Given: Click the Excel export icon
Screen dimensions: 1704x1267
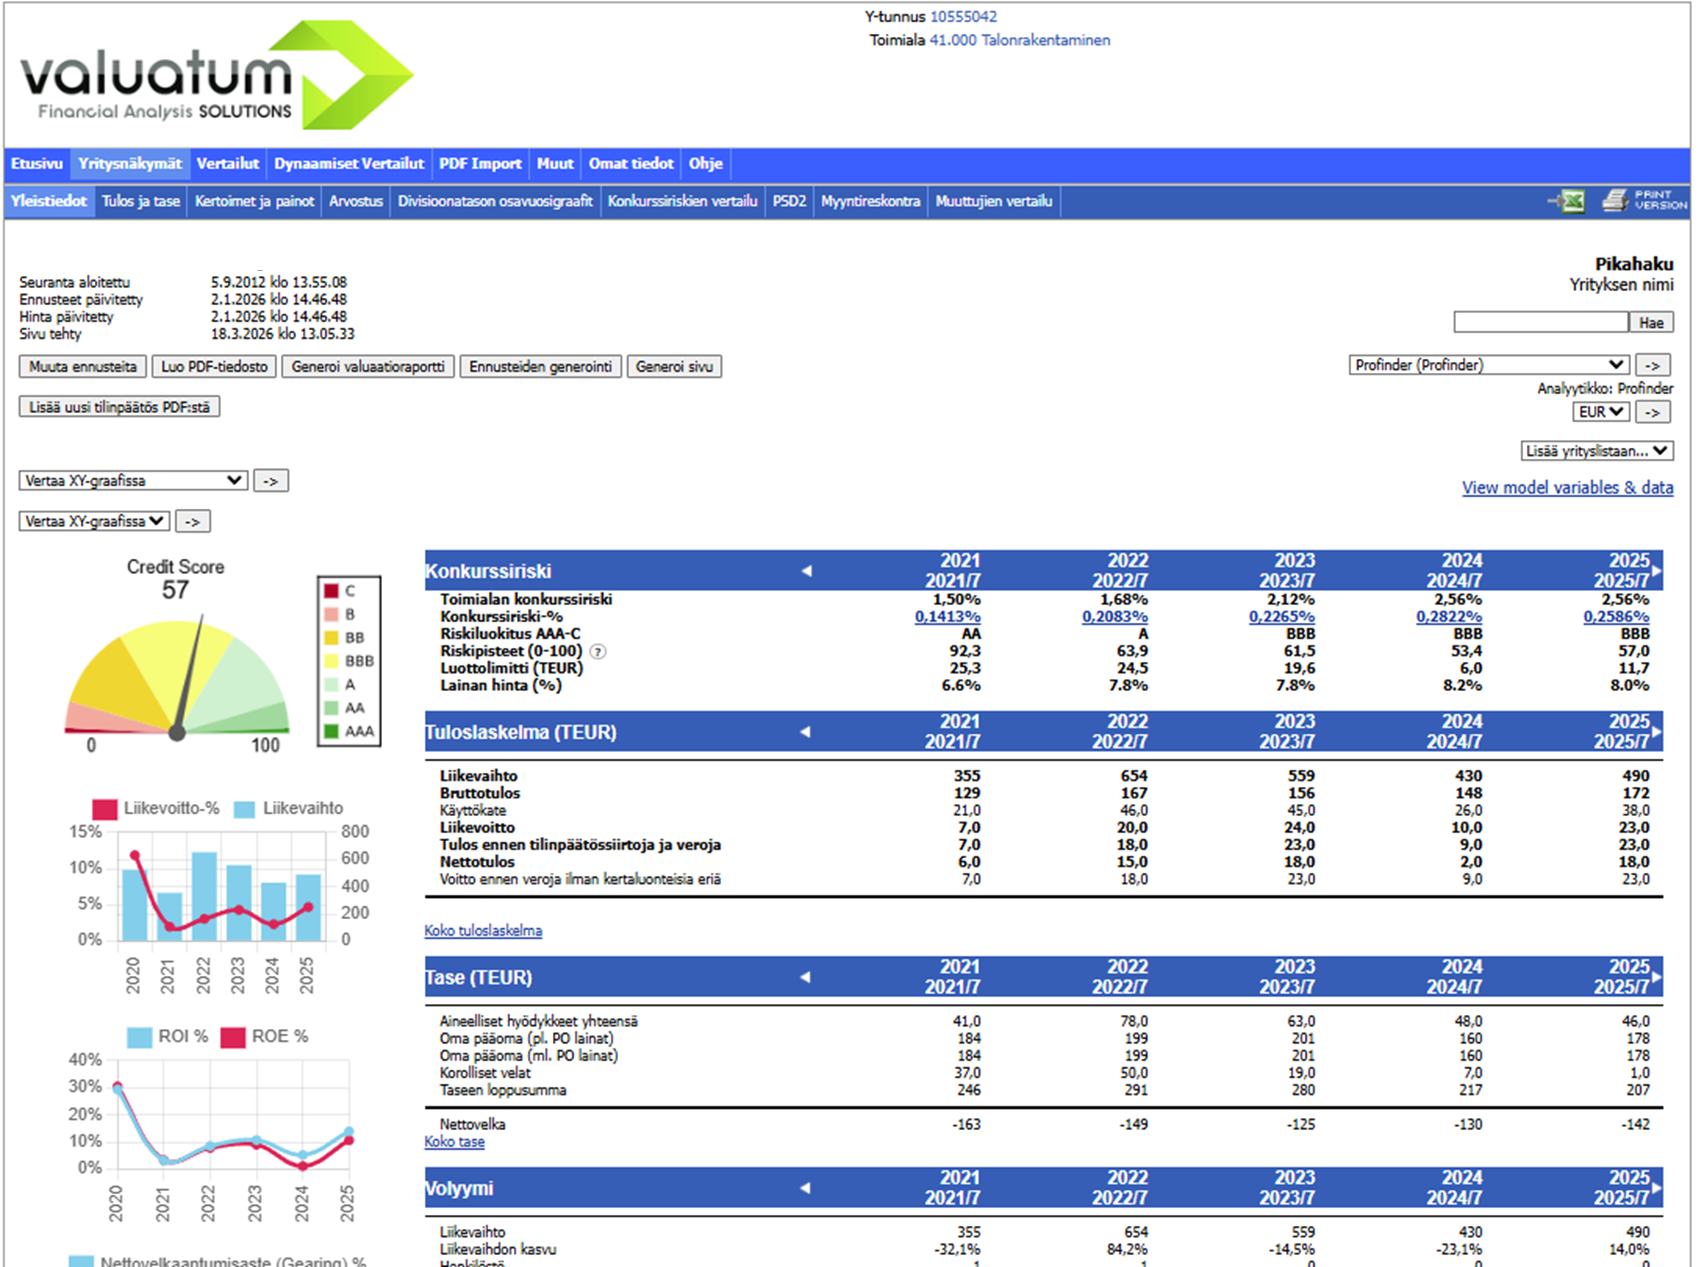Looking at the screenshot, I should click(x=1568, y=201).
